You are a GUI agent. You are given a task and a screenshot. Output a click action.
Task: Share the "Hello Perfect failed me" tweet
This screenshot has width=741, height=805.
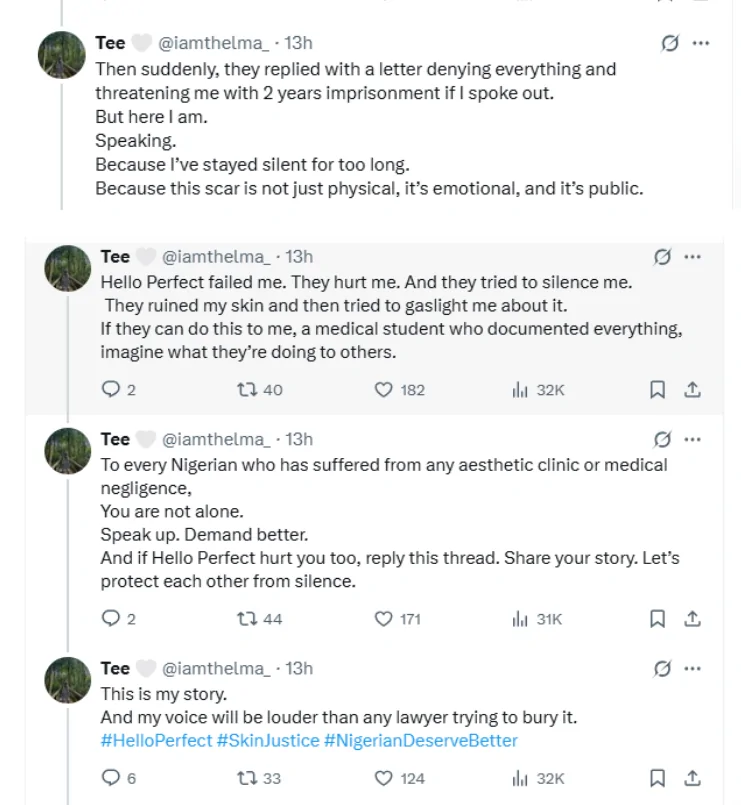click(x=692, y=390)
